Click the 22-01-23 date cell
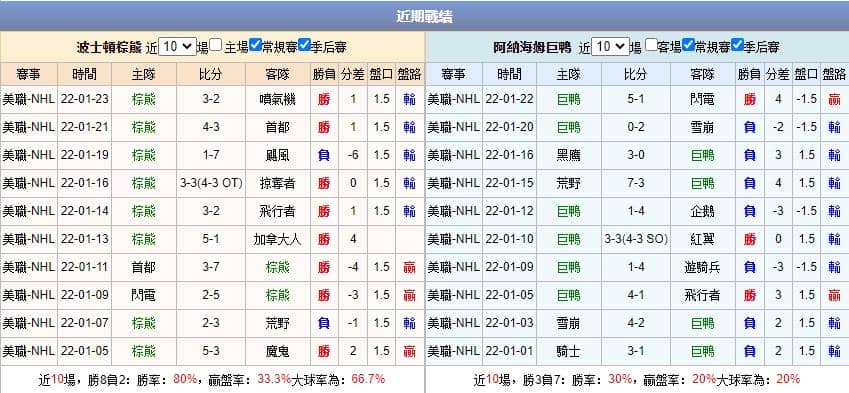The width and height of the screenshot is (849, 393). 84,99
